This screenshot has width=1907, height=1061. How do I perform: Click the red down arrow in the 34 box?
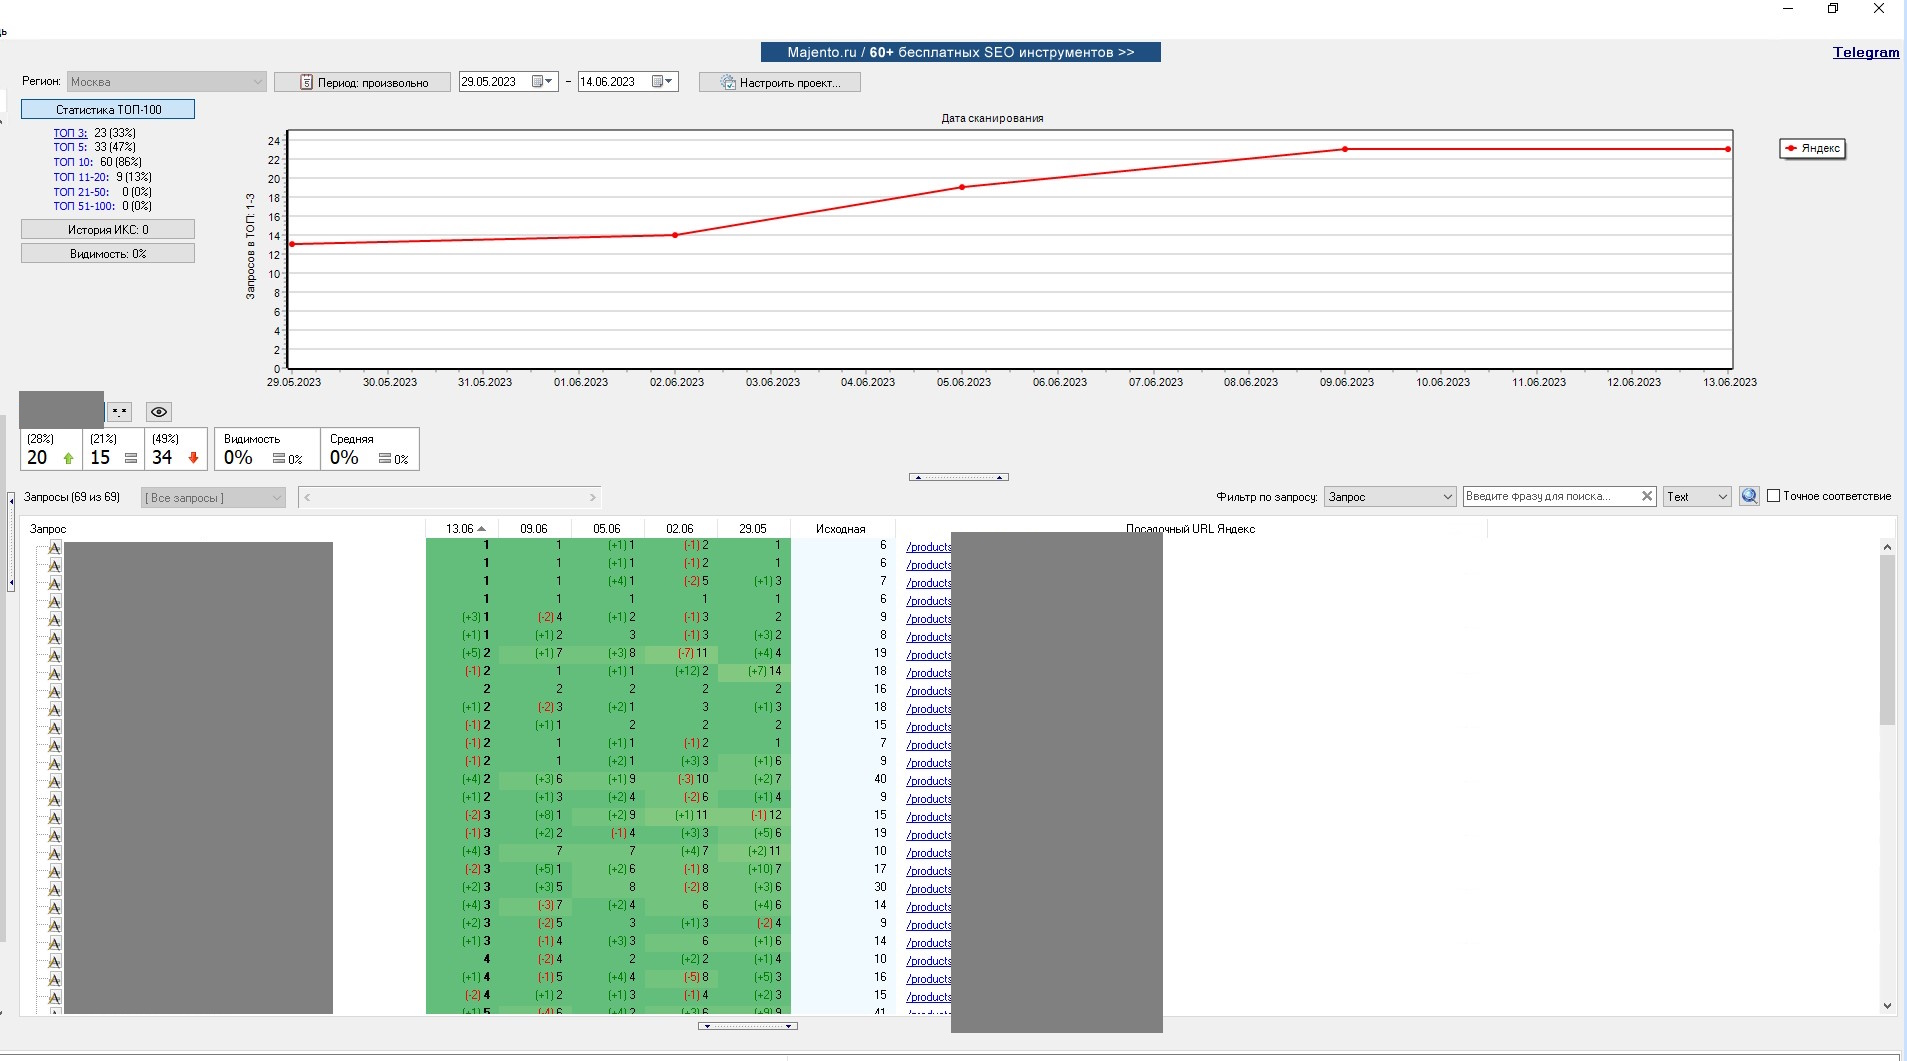[x=193, y=458]
